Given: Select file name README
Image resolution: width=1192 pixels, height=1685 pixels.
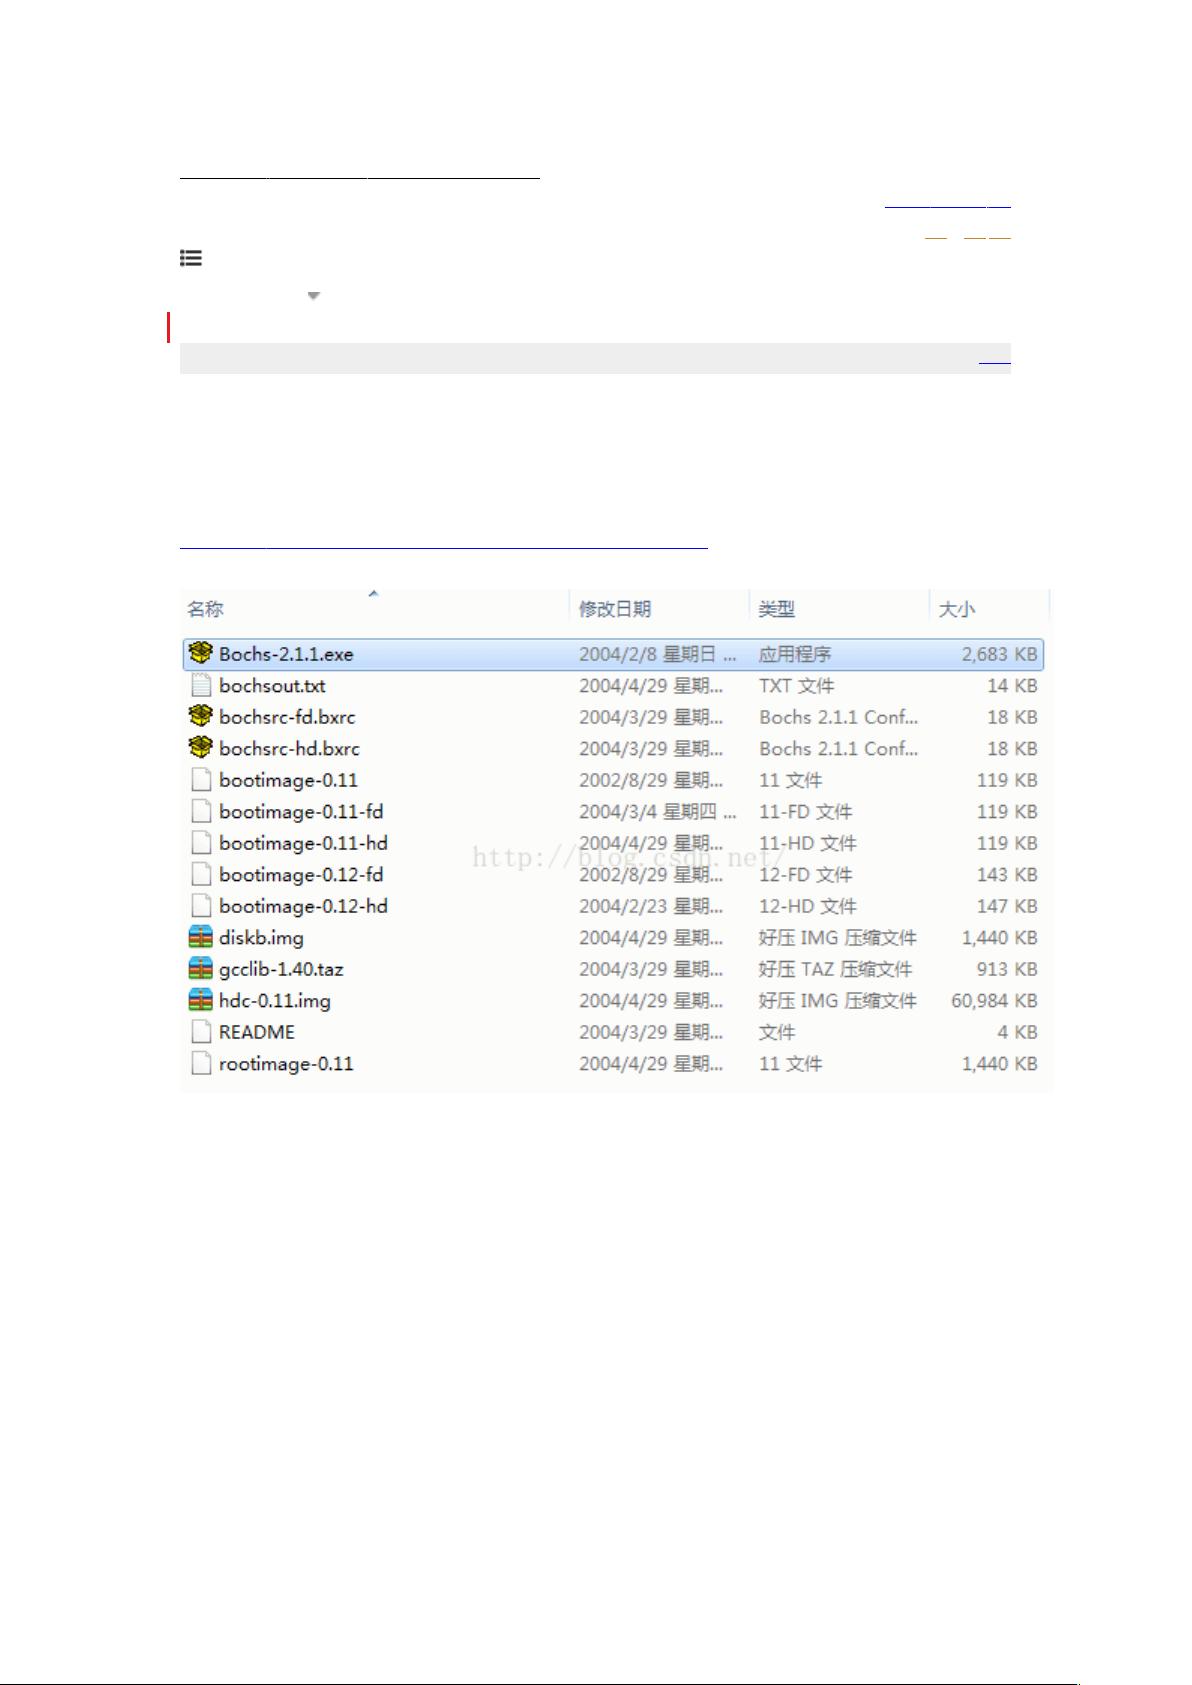Looking at the screenshot, I should point(257,1032).
